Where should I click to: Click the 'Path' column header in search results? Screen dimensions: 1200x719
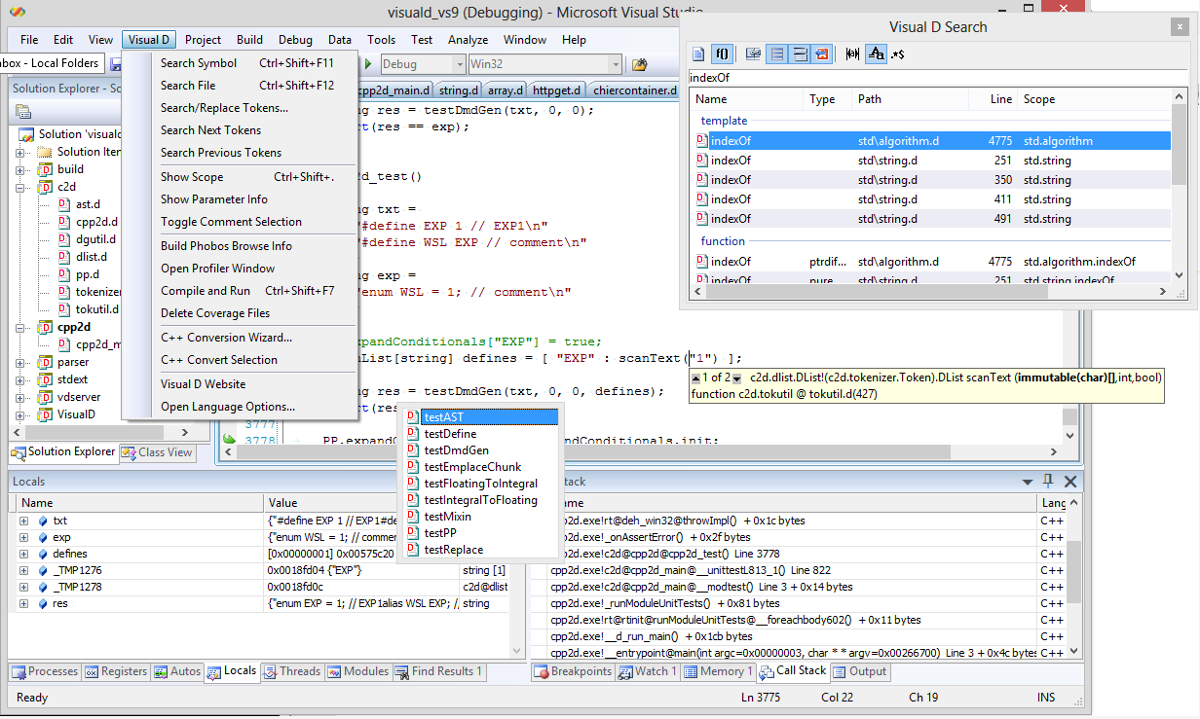869,99
